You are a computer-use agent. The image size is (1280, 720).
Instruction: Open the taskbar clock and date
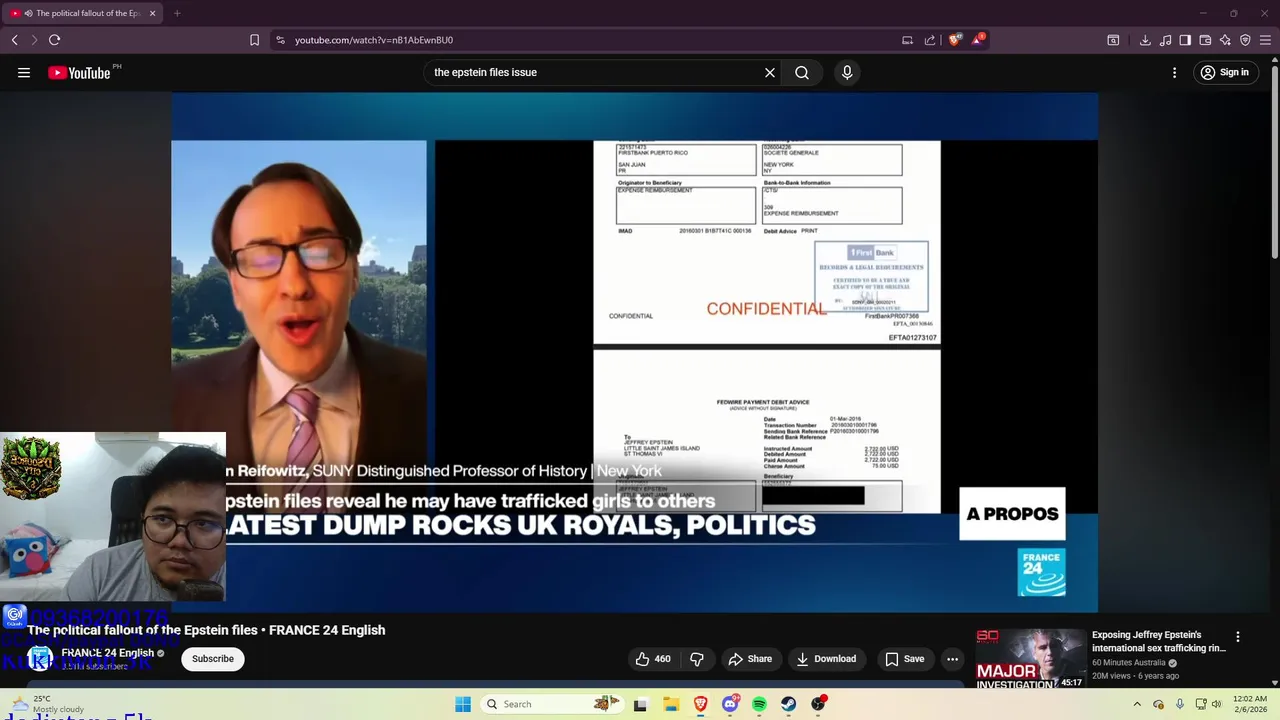pyautogui.click(x=1250, y=704)
